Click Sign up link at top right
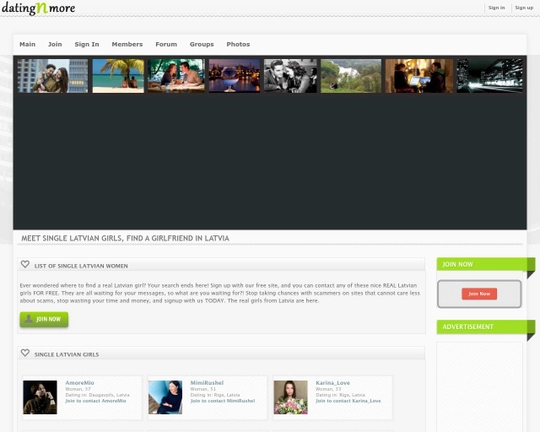Screen dimensions: 540x432 [524, 8]
